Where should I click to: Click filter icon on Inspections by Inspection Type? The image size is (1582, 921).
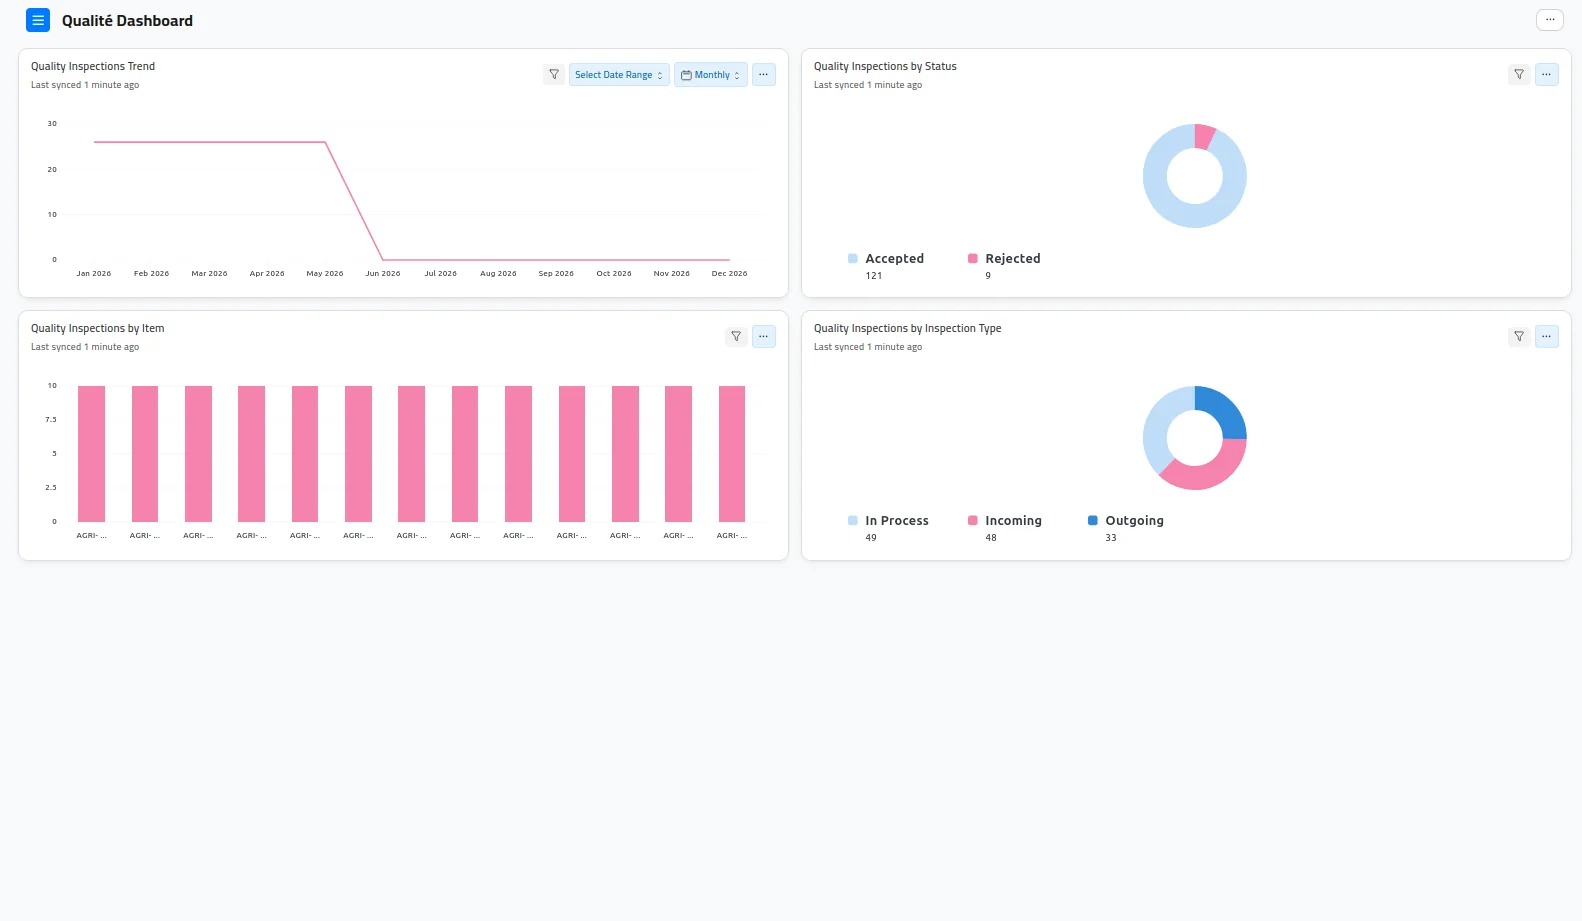1519,337
